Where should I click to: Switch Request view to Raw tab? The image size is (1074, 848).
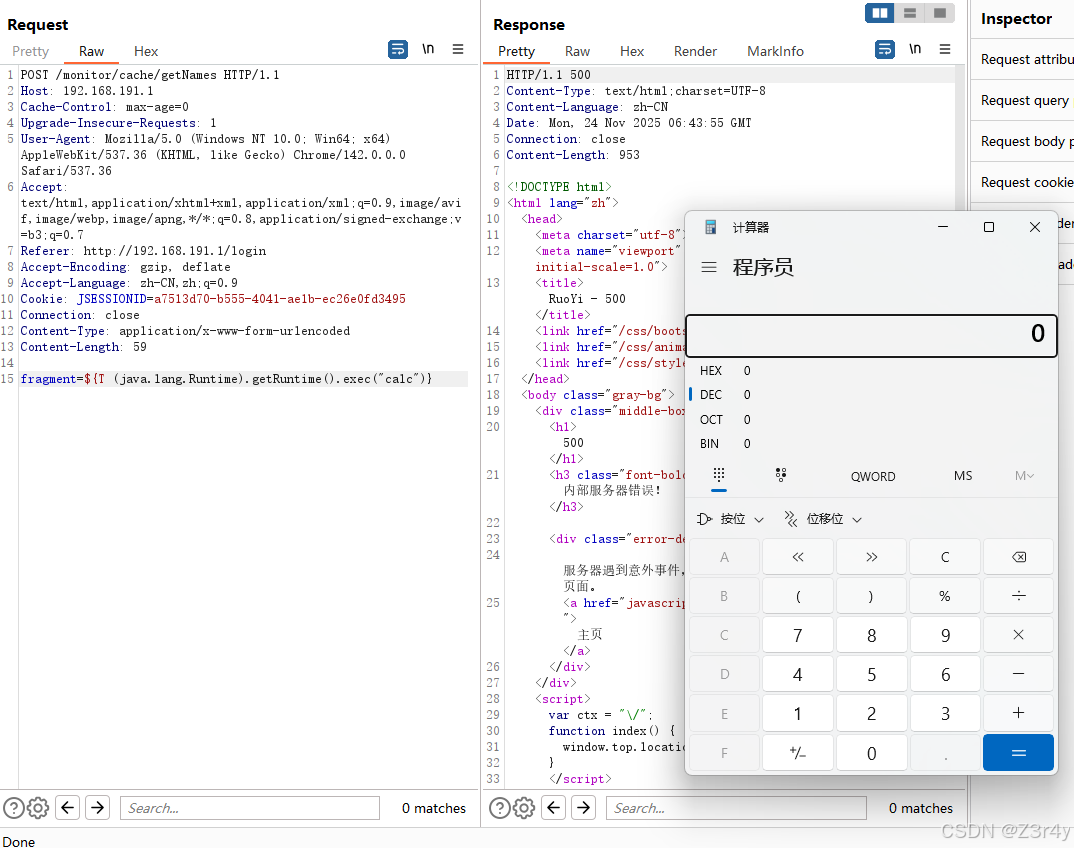[91, 51]
